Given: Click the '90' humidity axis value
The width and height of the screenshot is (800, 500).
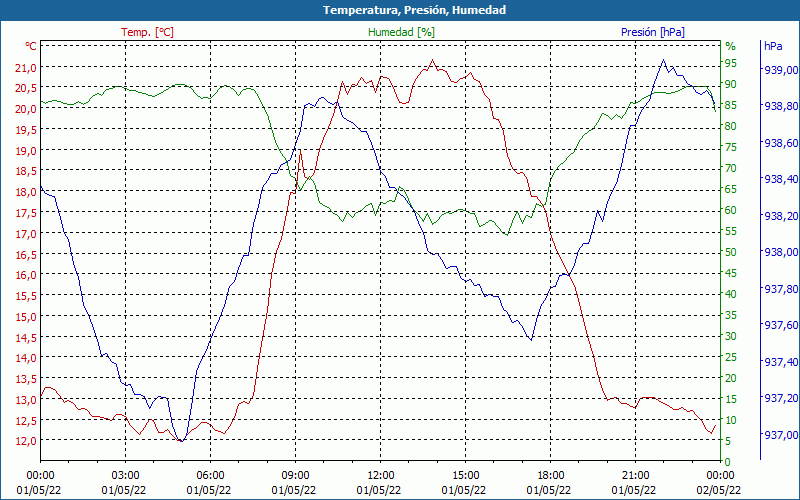Looking at the screenshot, I should click(731, 84).
